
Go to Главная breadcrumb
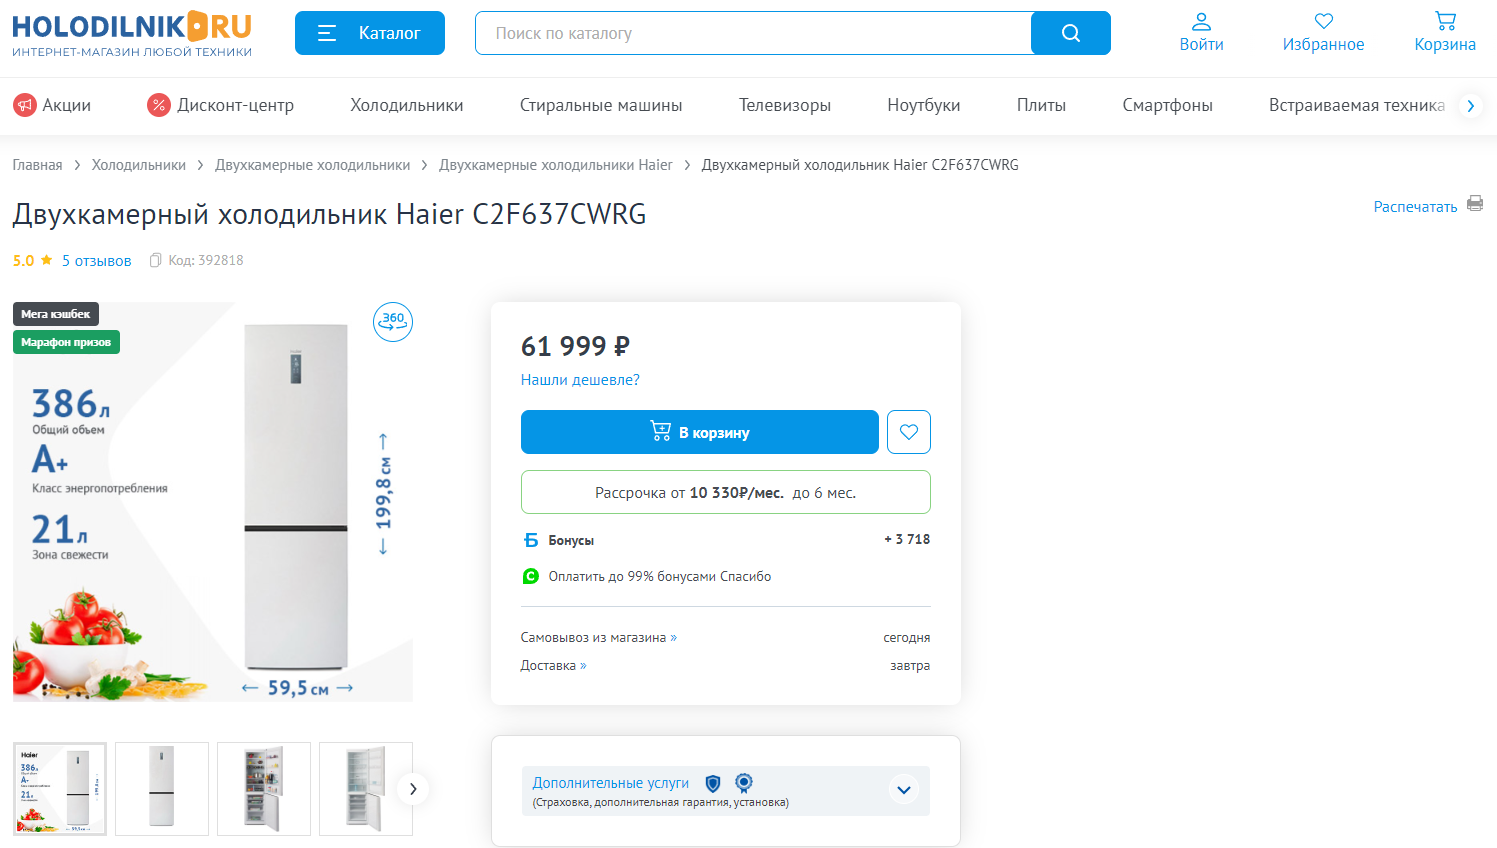37,165
